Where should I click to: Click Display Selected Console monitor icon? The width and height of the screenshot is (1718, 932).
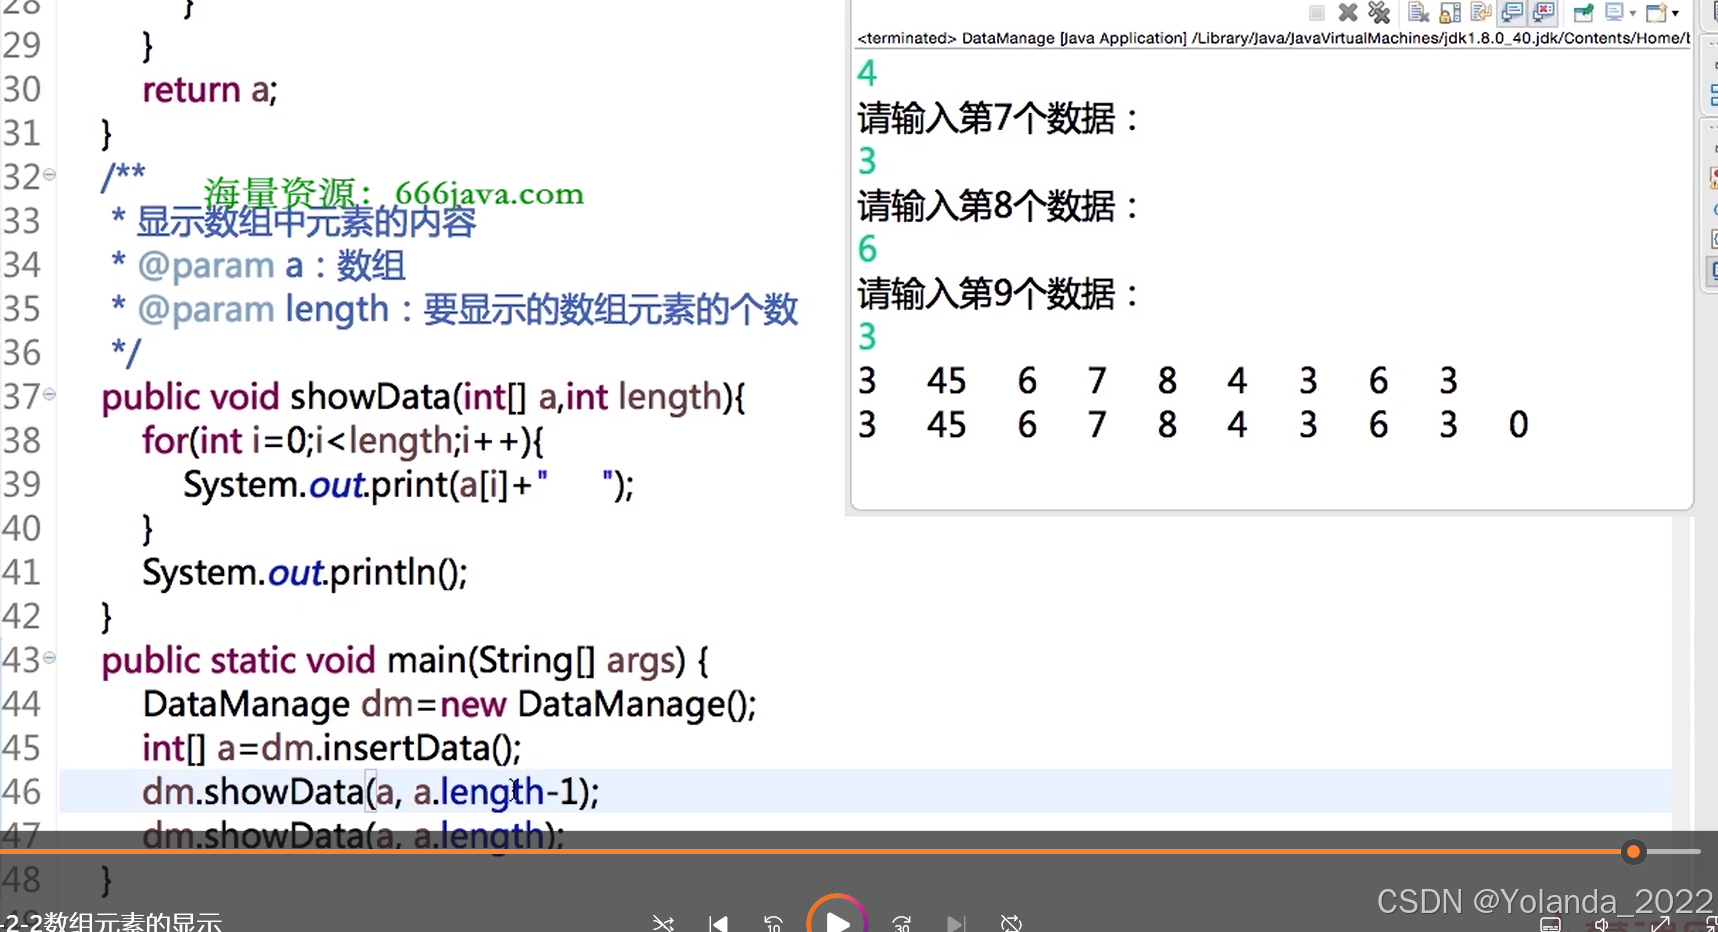click(1614, 12)
